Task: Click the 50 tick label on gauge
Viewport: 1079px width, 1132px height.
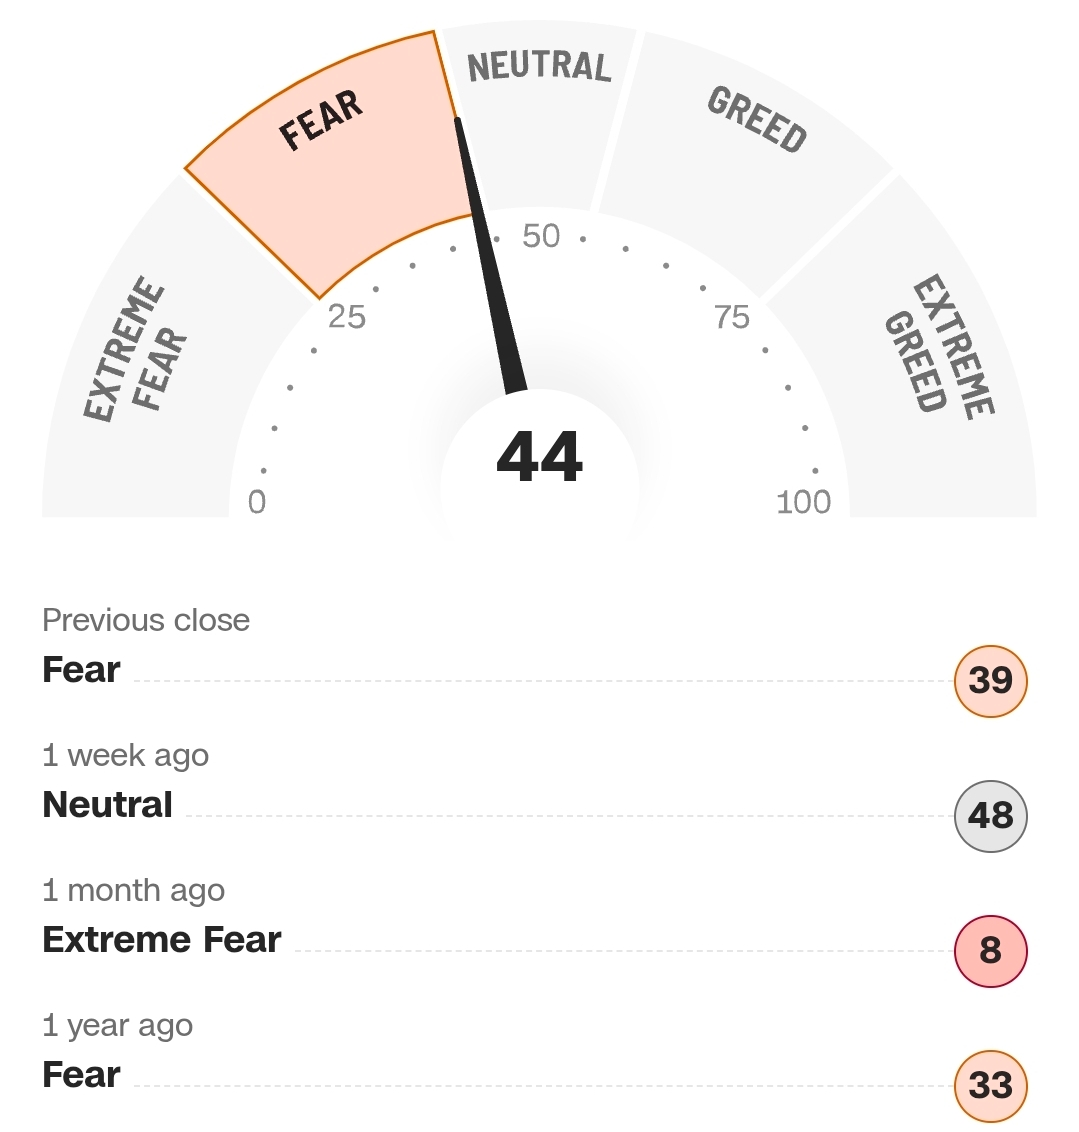Action: [x=541, y=236]
